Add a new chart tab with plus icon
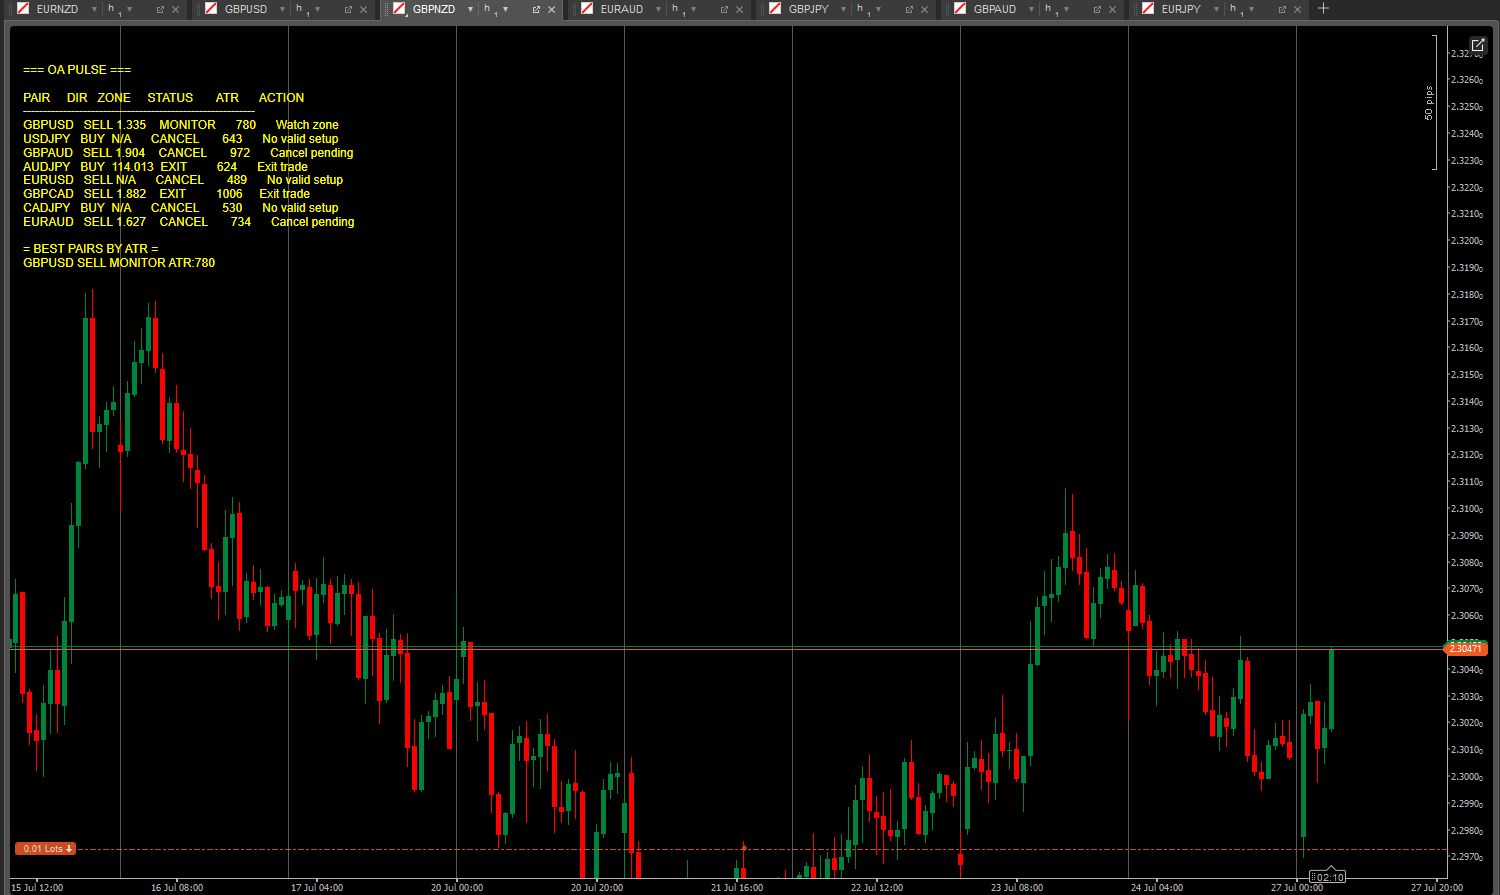The image size is (1500, 895). pos(1323,8)
